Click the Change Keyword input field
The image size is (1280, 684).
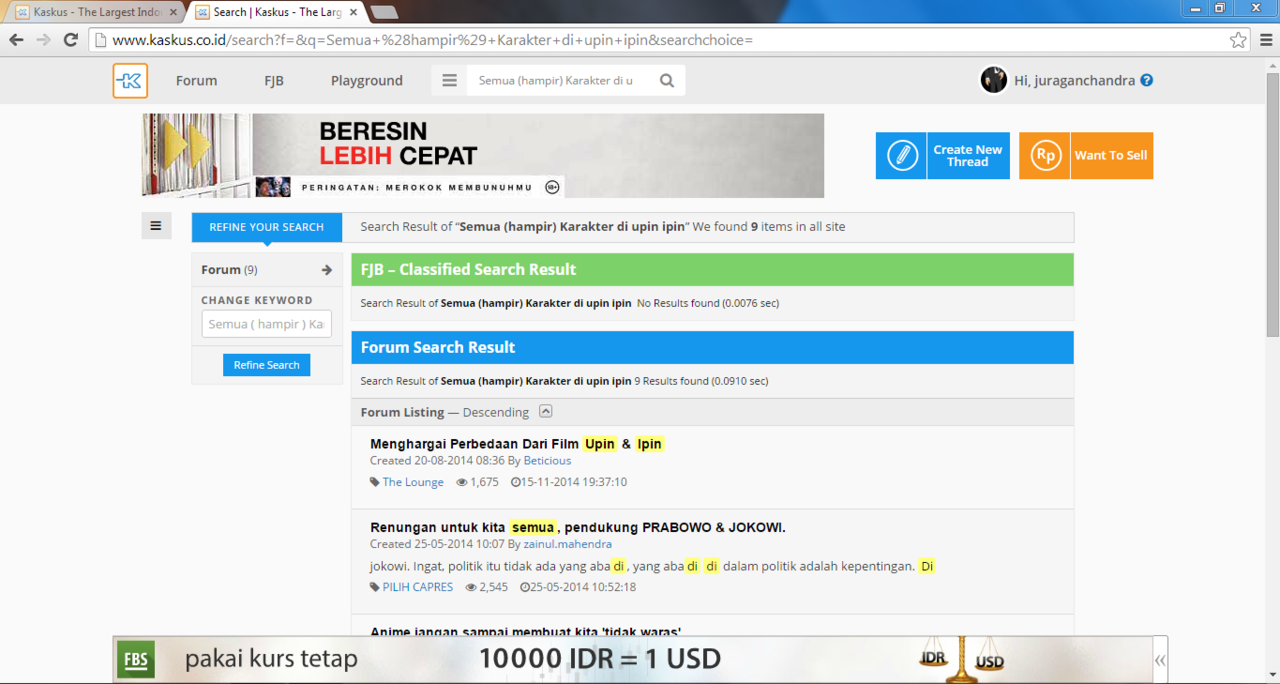(267, 324)
